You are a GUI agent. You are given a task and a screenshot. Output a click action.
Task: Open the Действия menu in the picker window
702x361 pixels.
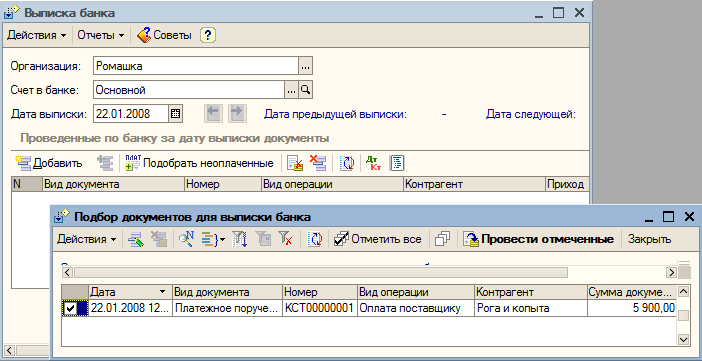(x=86, y=239)
